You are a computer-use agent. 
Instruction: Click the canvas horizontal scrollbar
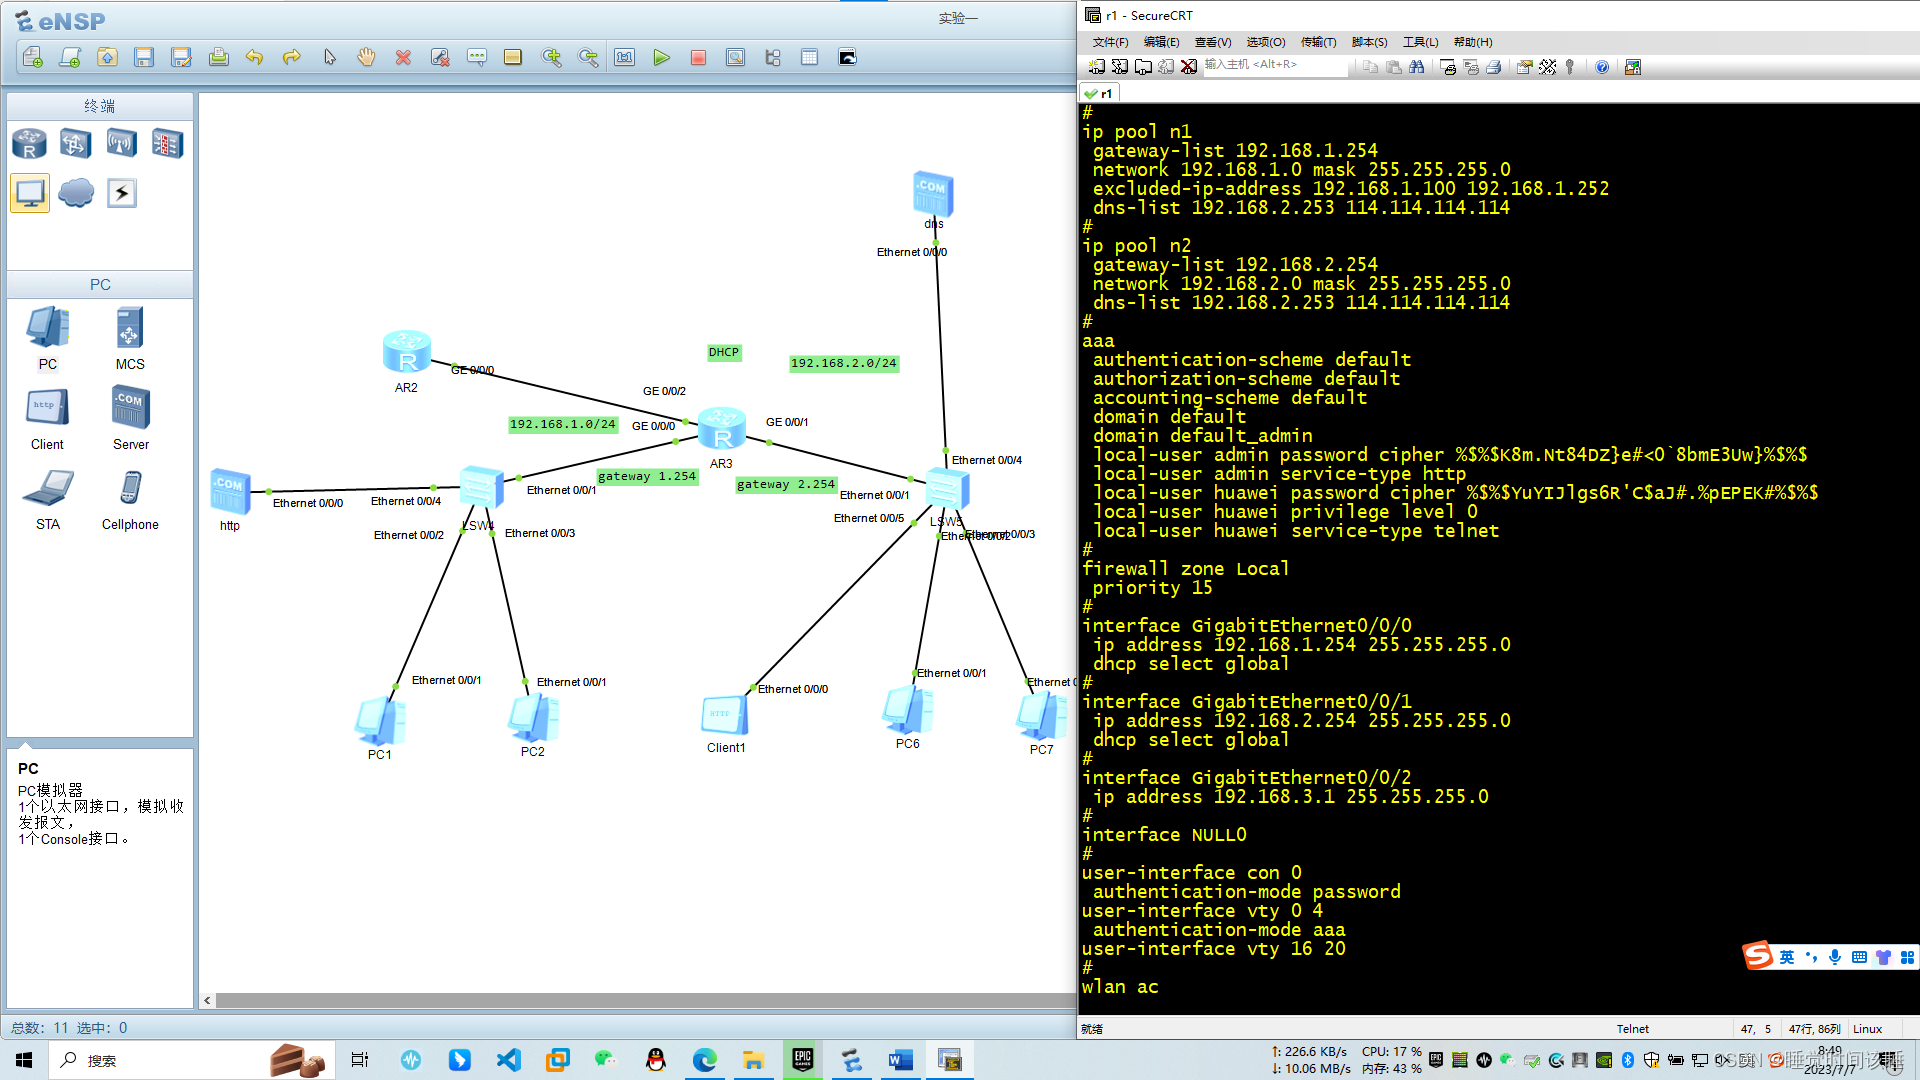(x=640, y=1000)
